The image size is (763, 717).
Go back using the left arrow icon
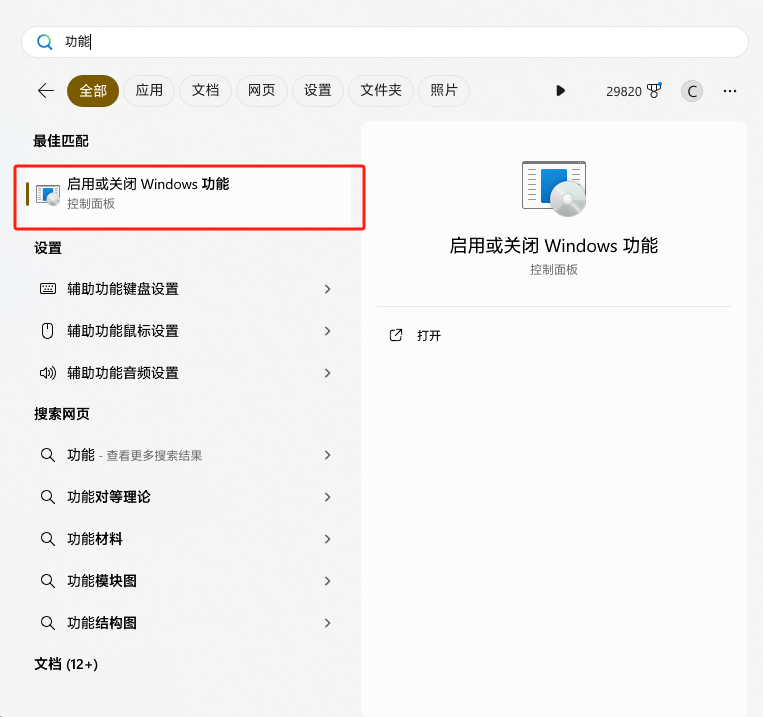(x=46, y=91)
